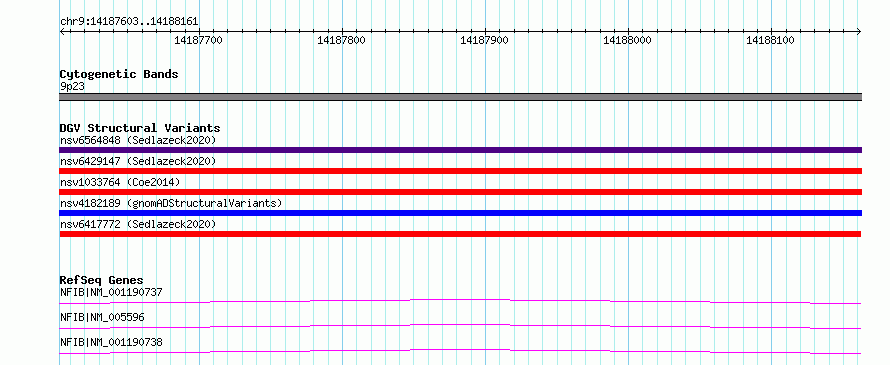Open the Cytogenetic Bands track title
The height and width of the screenshot is (365, 890).
click(119, 74)
